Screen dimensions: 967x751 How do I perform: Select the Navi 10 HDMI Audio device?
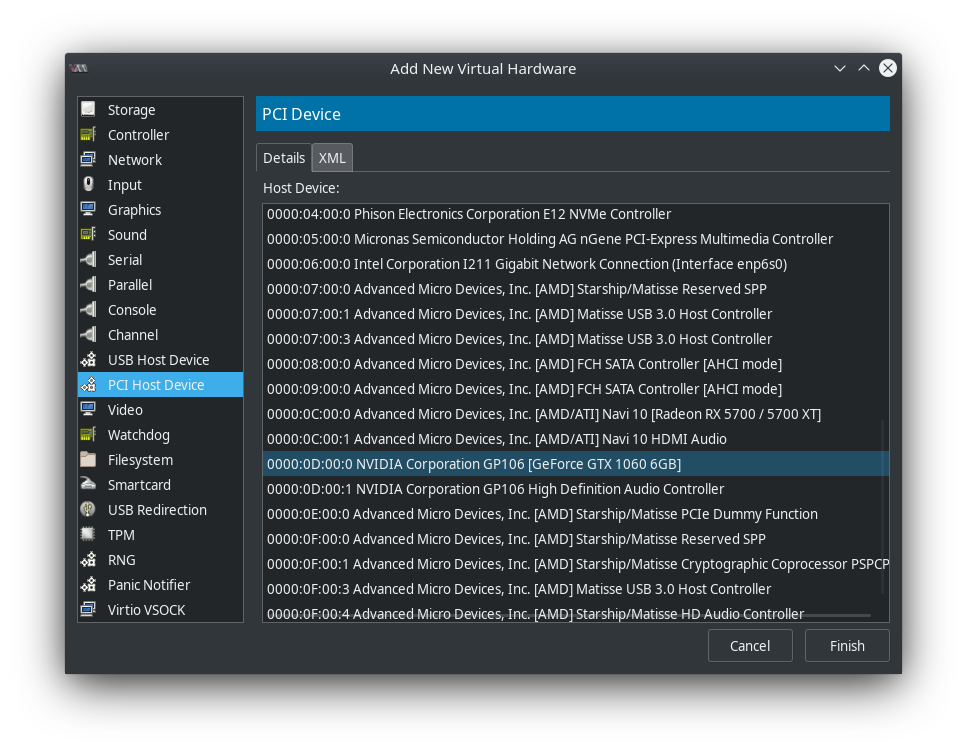coord(575,439)
